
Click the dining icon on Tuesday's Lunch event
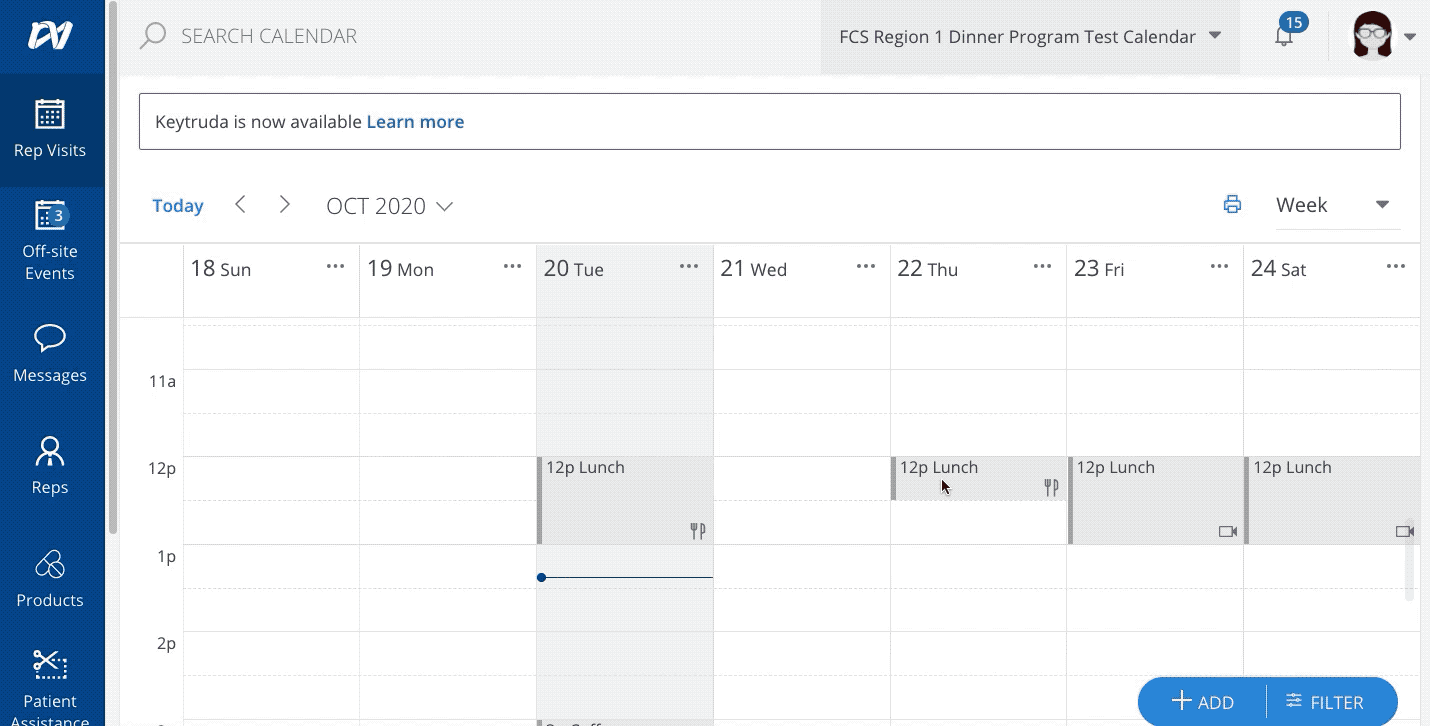(x=698, y=531)
